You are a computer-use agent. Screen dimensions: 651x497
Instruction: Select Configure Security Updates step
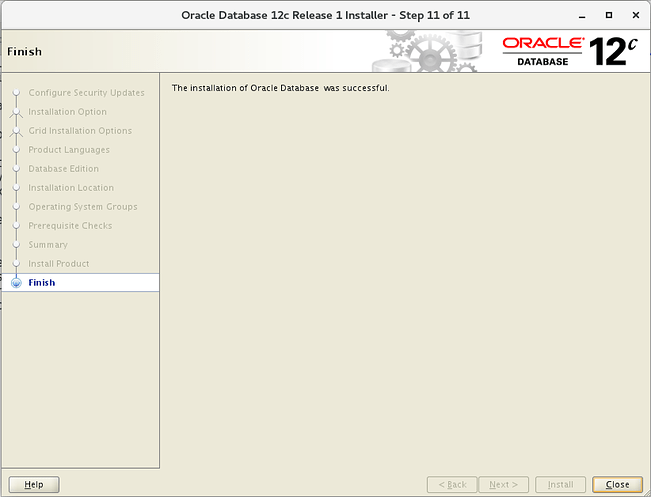pos(86,93)
